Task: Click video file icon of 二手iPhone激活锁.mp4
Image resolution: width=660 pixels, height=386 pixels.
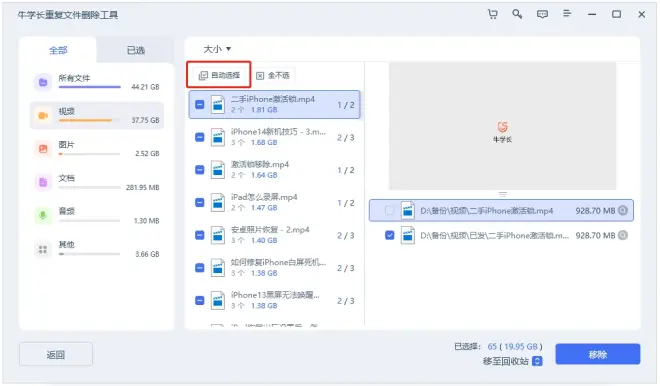Action: [x=218, y=104]
